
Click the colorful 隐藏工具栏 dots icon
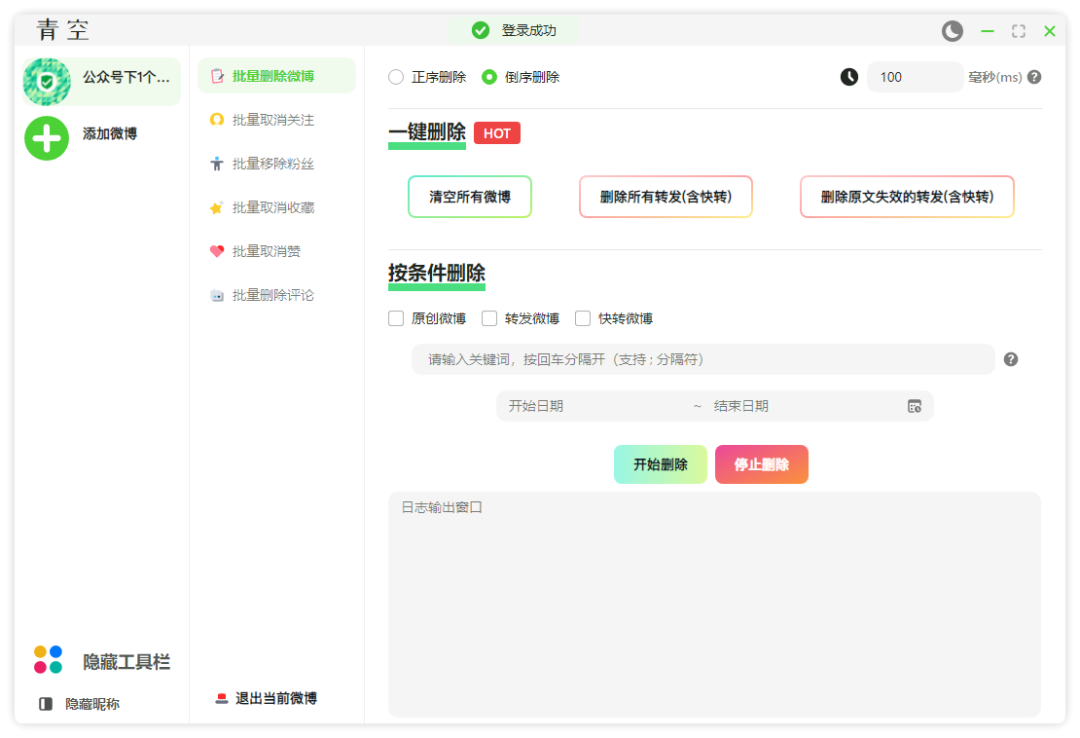coord(48,660)
